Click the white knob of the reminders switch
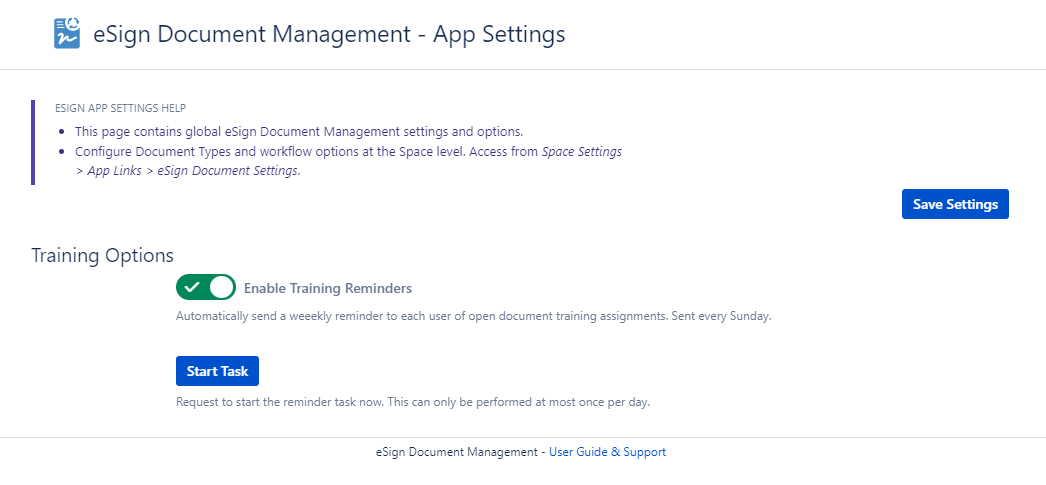The width and height of the screenshot is (1046, 485). coord(222,288)
